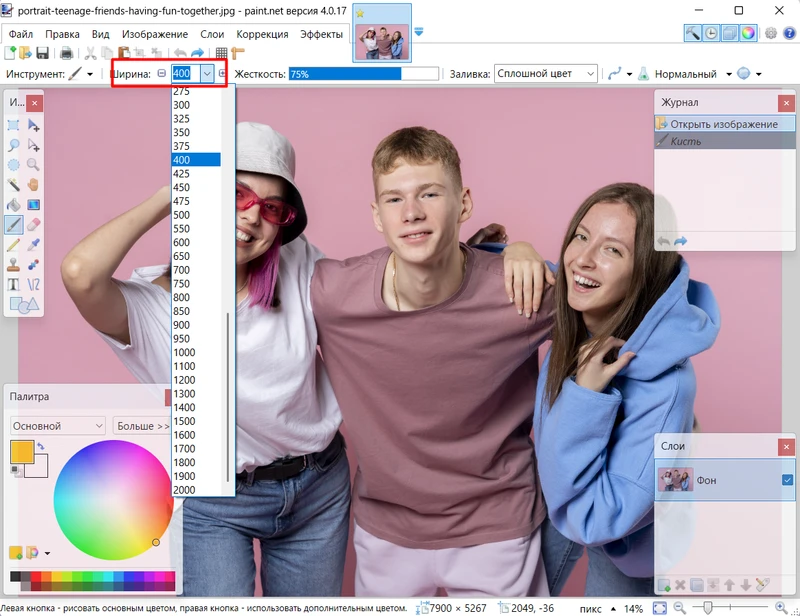Collapse the Ширина width dropdown arrow
Screen dimensions: 800x616
tap(207, 74)
